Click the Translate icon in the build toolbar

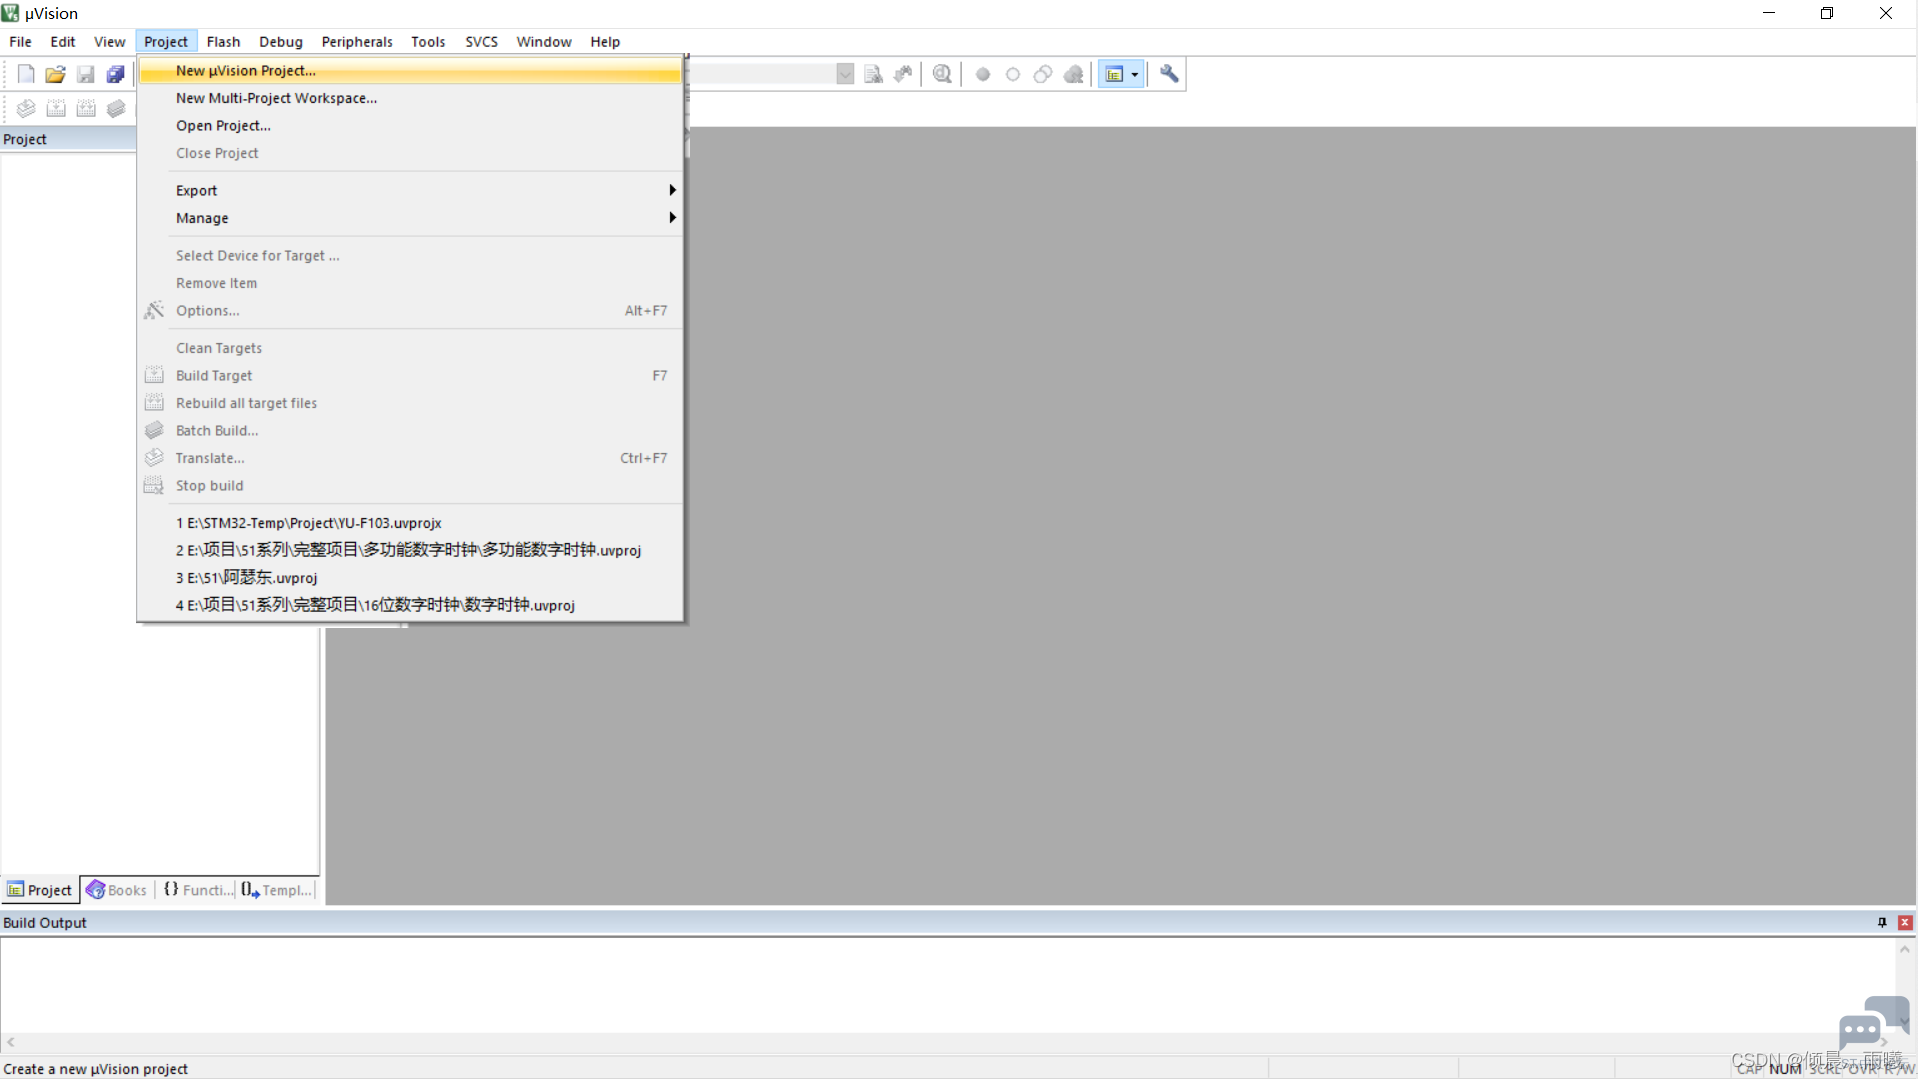point(26,108)
